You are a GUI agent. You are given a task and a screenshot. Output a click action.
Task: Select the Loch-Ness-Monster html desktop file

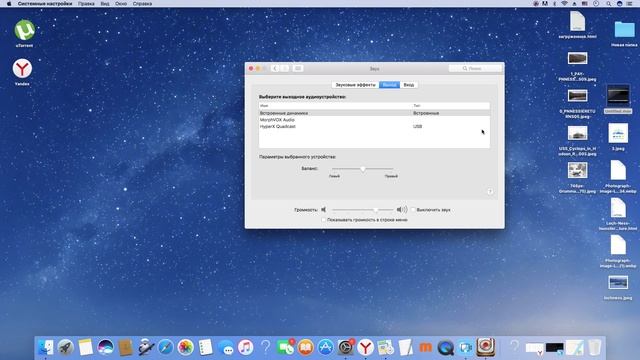click(x=618, y=208)
